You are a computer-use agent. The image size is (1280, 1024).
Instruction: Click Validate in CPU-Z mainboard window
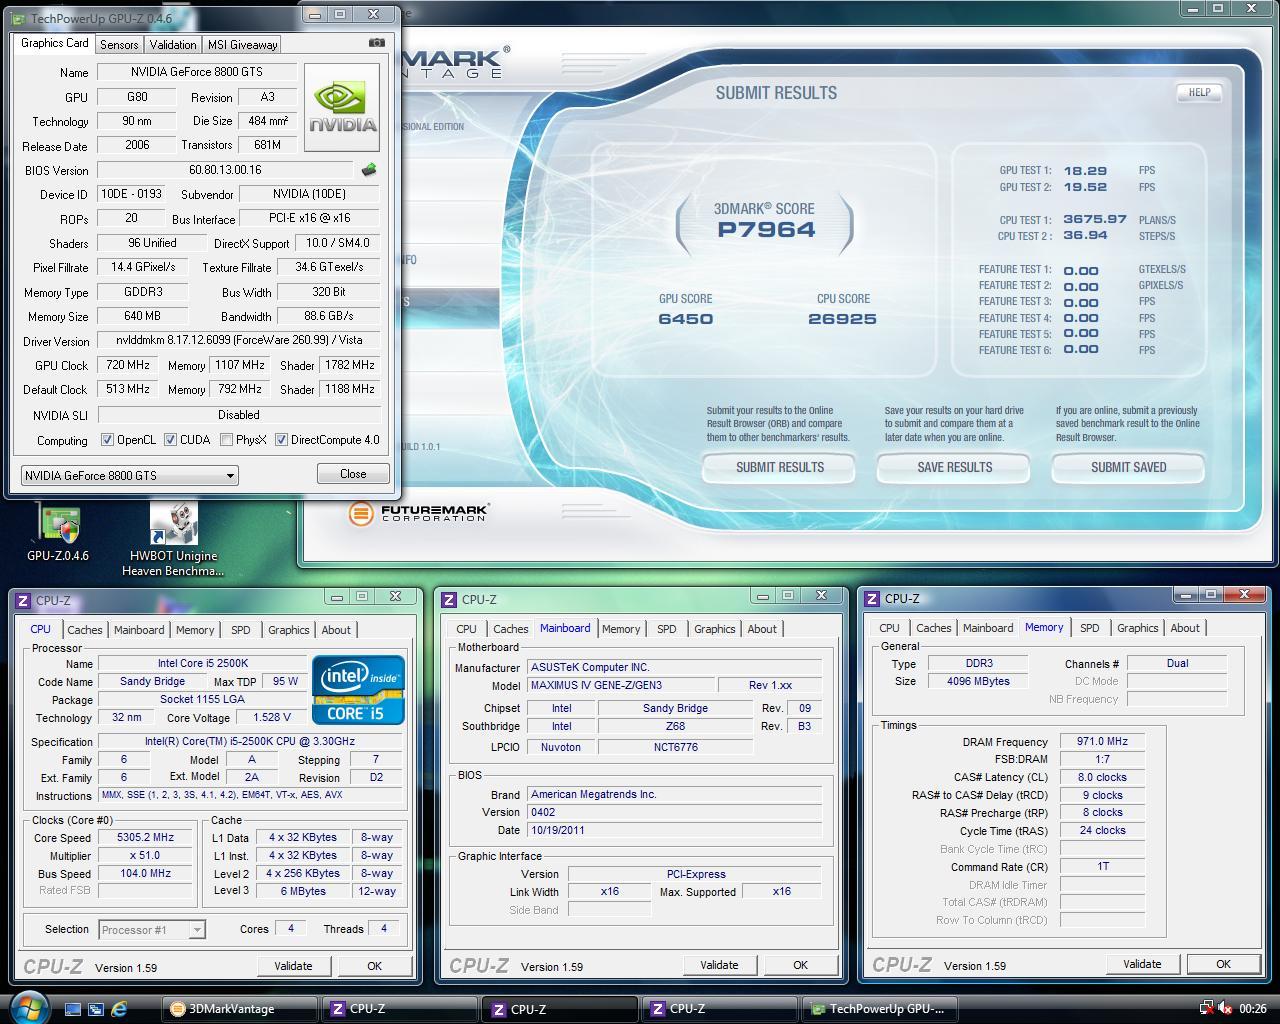[719, 965]
